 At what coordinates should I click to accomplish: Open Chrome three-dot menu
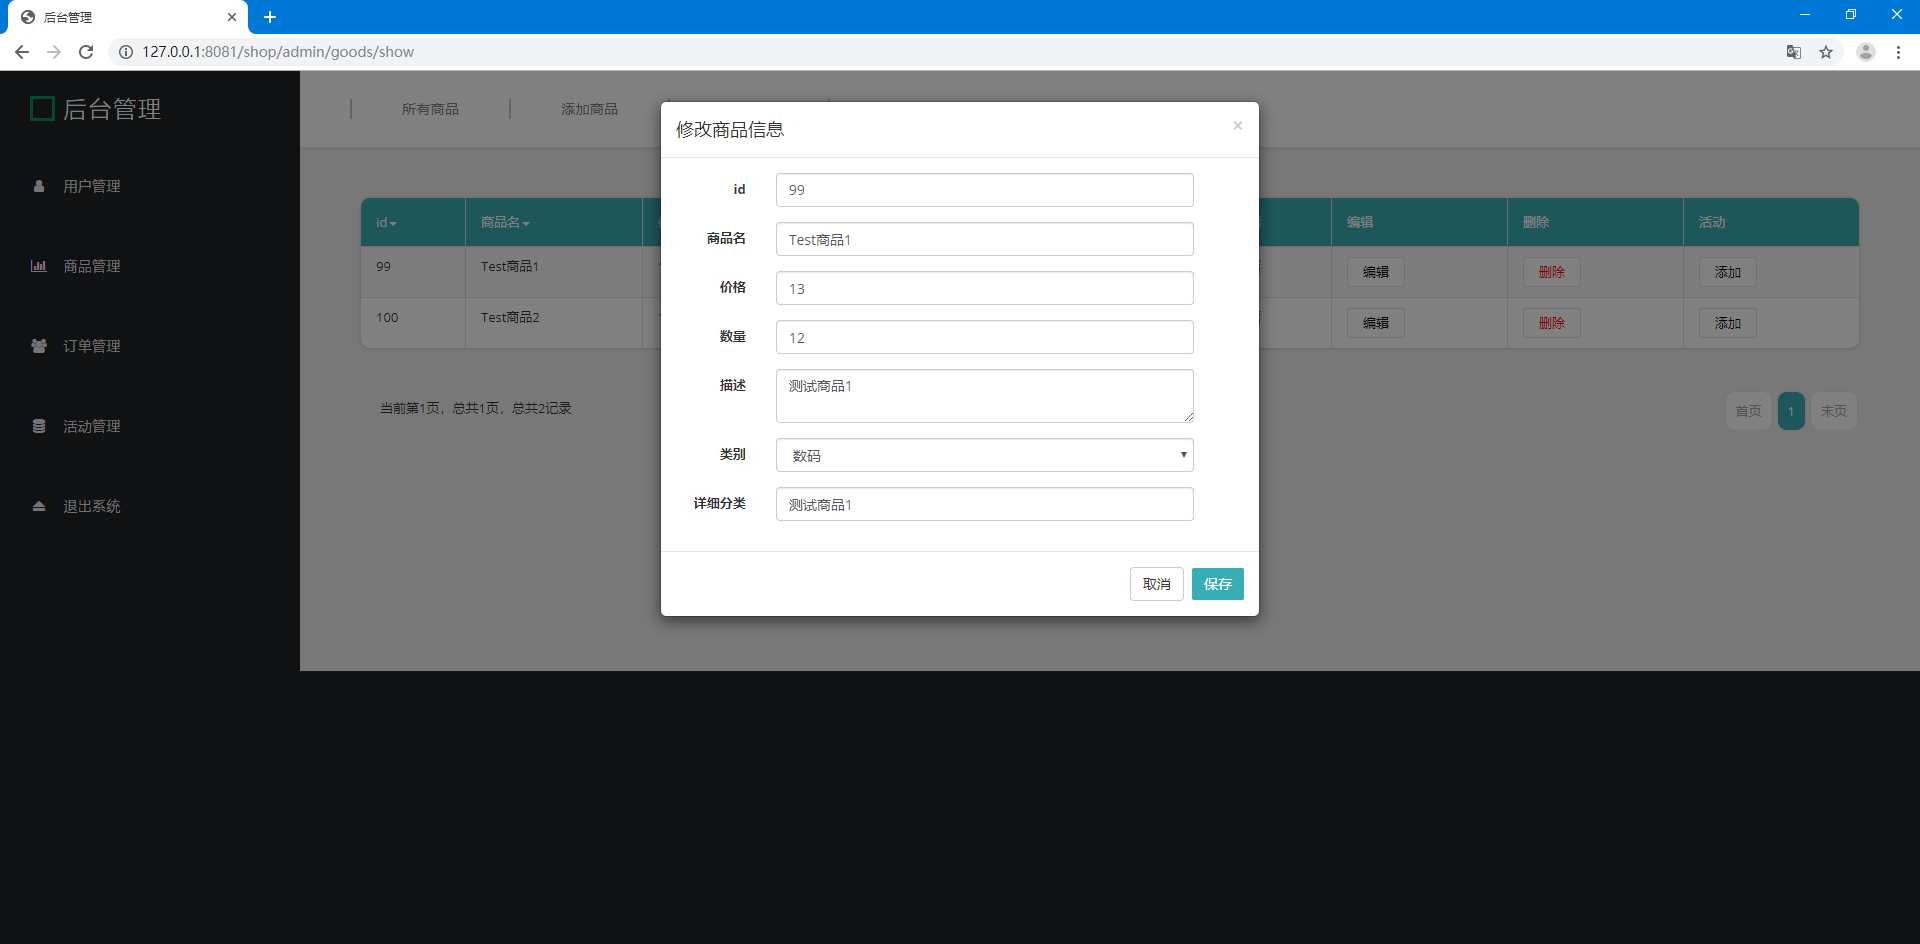1898,52
